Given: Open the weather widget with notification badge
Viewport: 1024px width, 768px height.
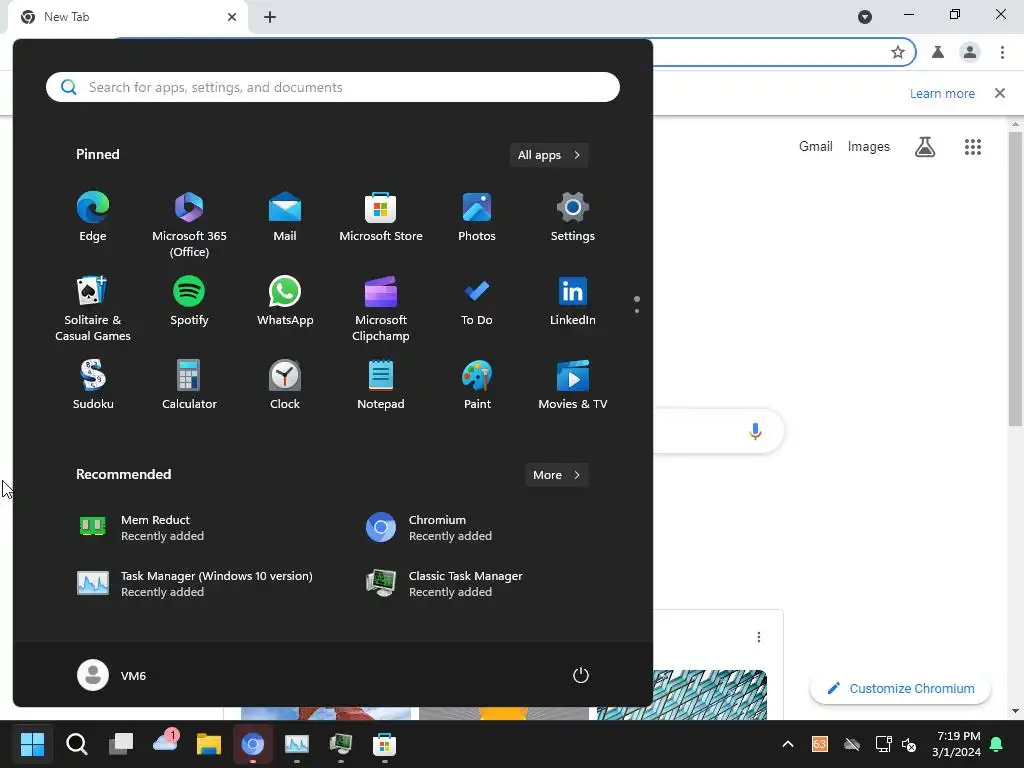Looking at the screenshot, I should tap(165, 743).
